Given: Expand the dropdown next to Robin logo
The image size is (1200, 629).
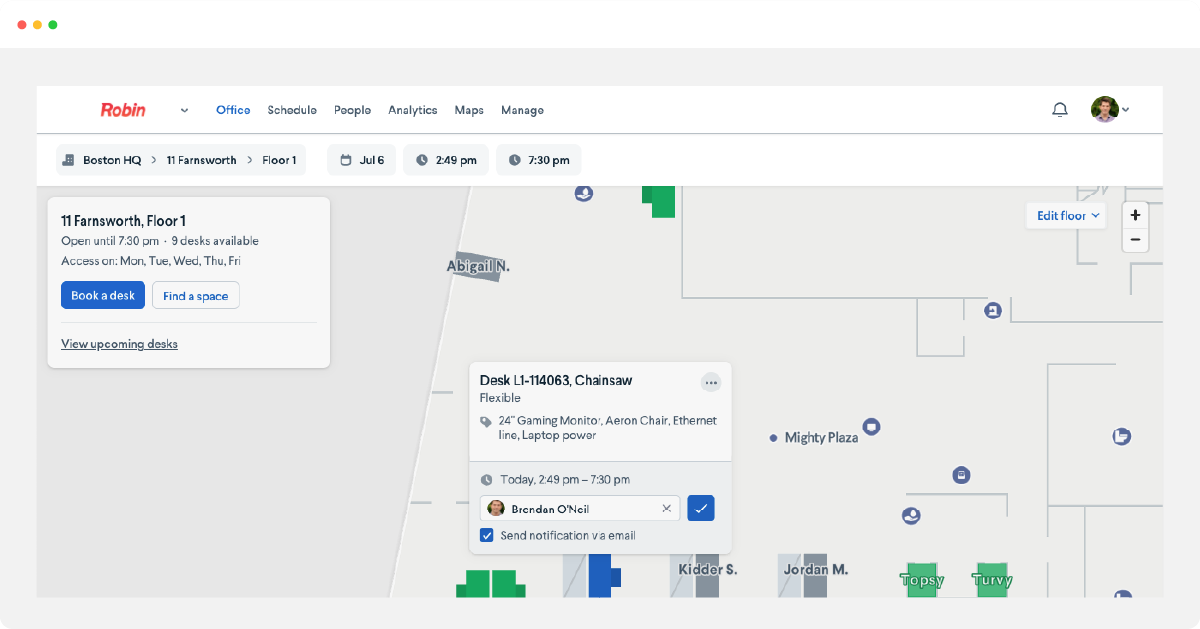Looking at the screenshot, I should (184, 110).
